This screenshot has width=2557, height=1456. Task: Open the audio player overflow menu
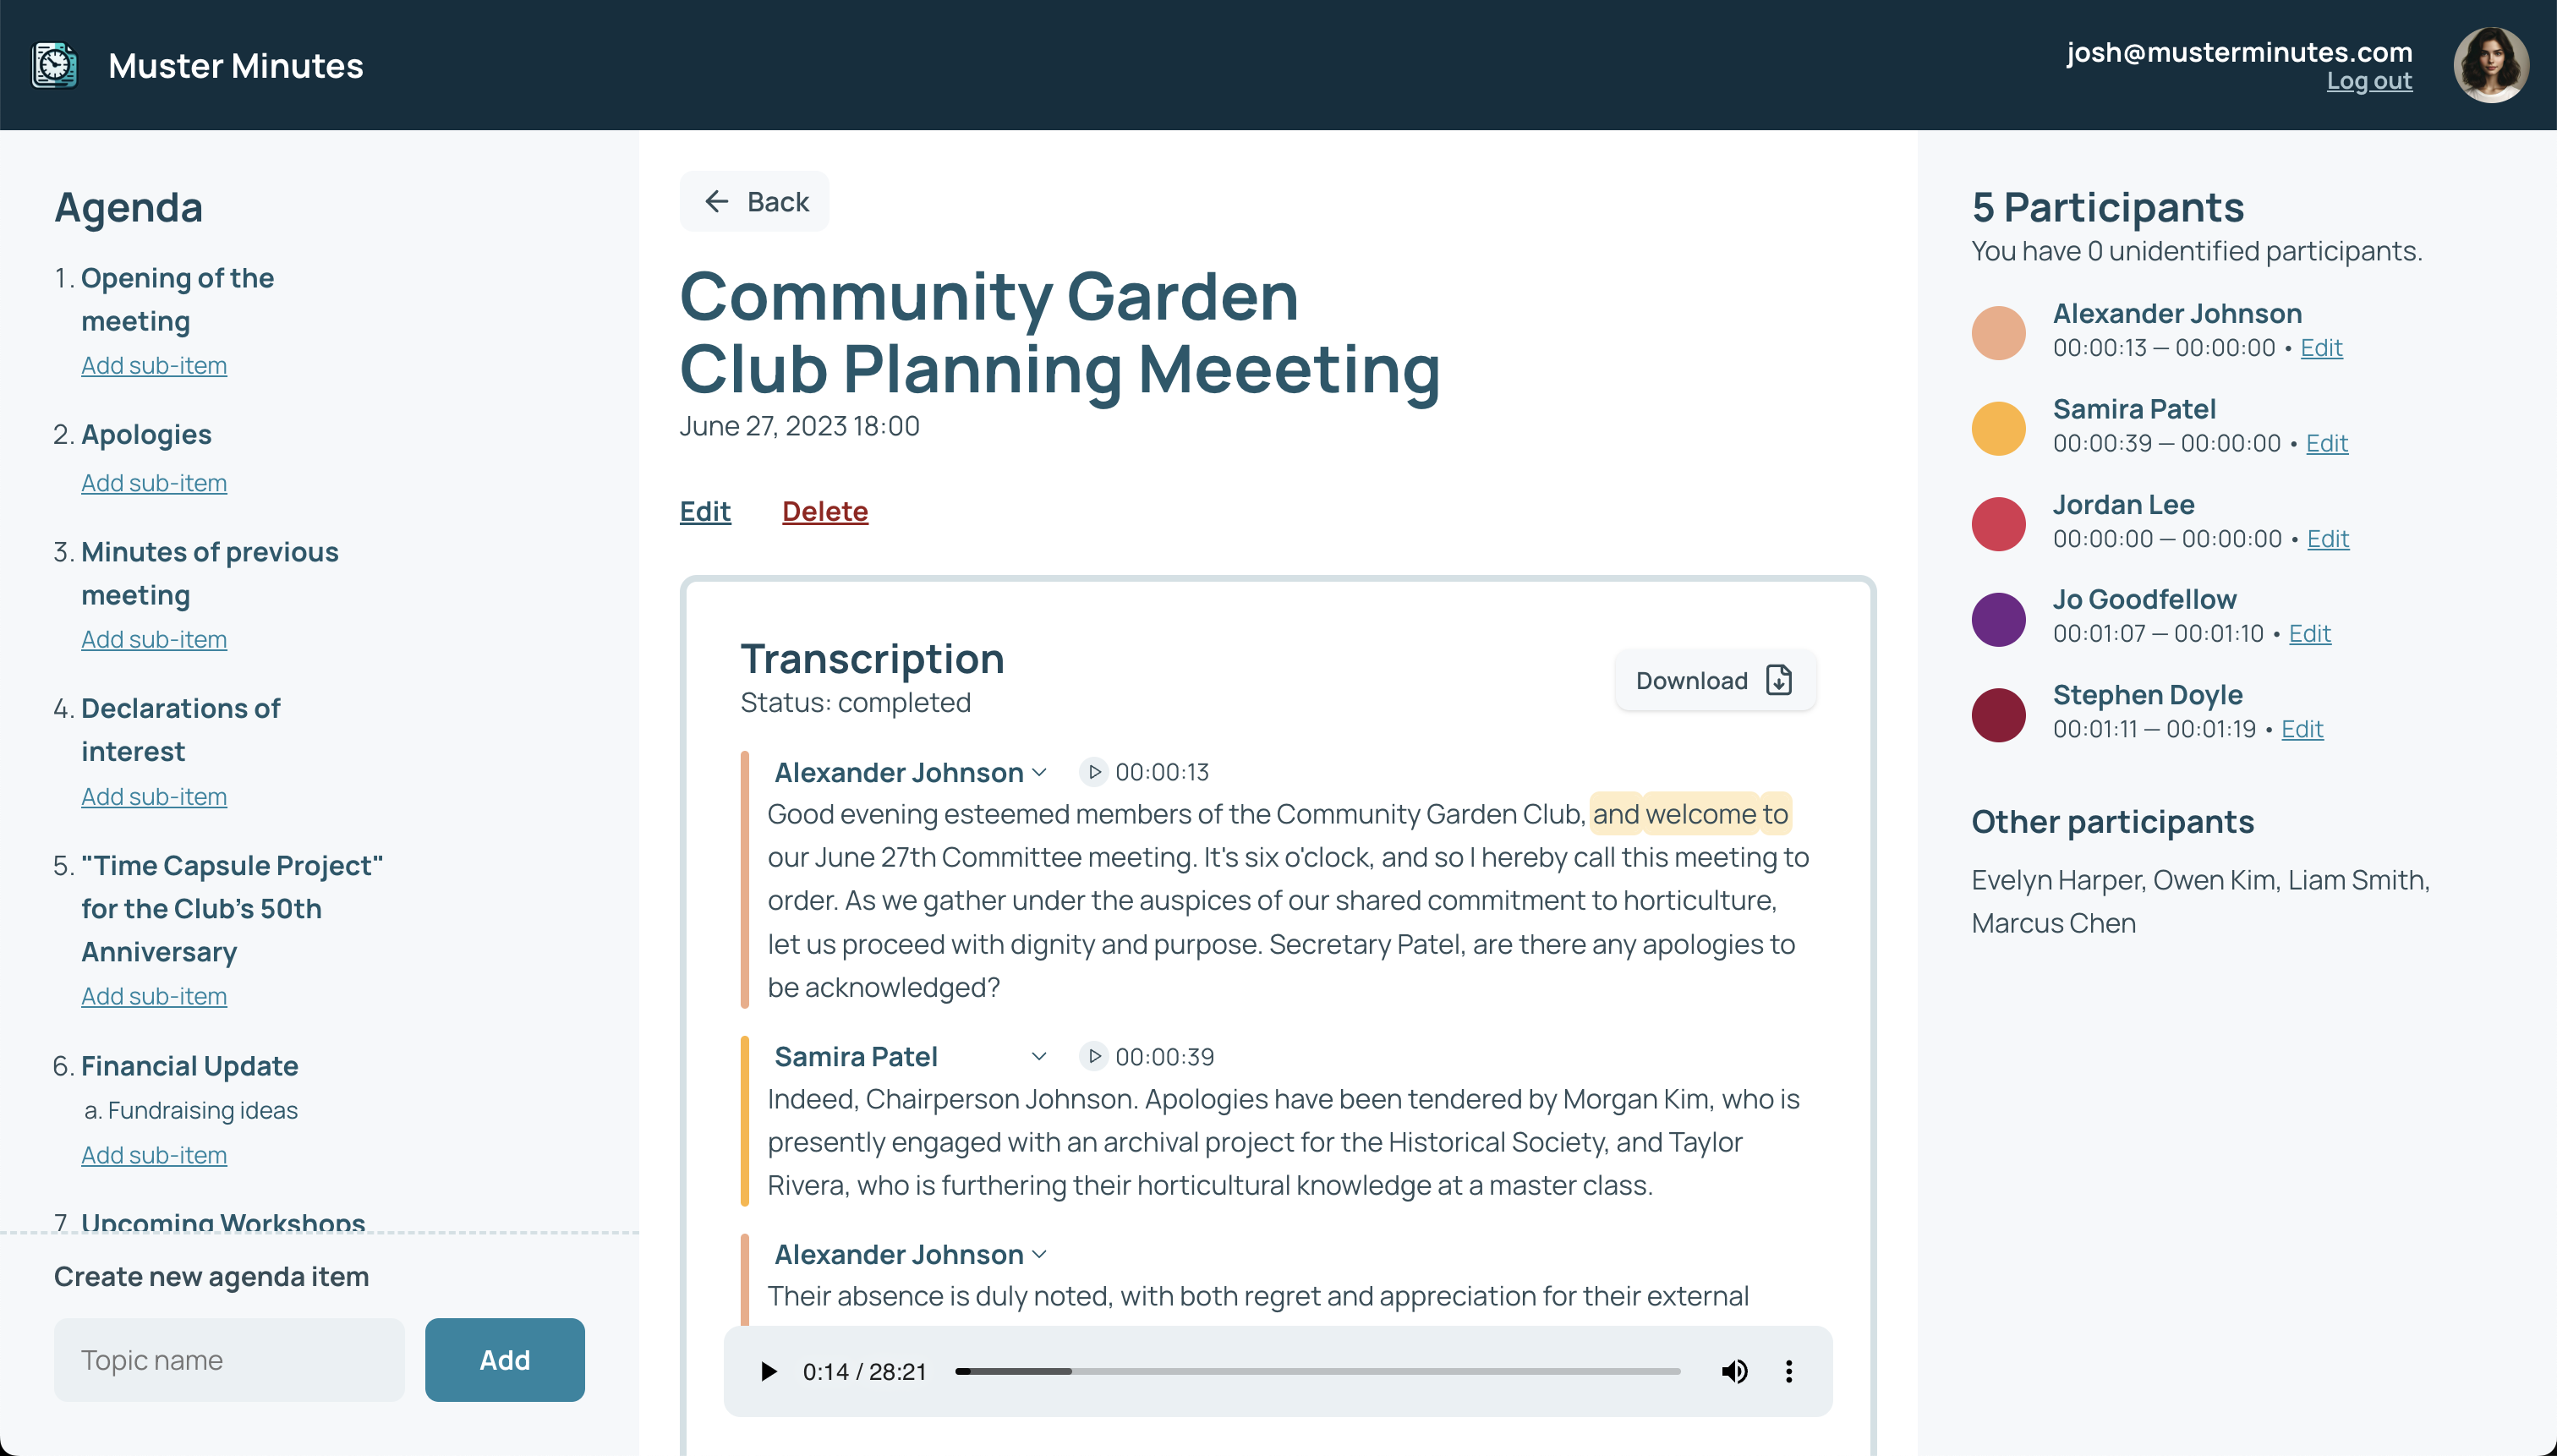(1788, 1371)
